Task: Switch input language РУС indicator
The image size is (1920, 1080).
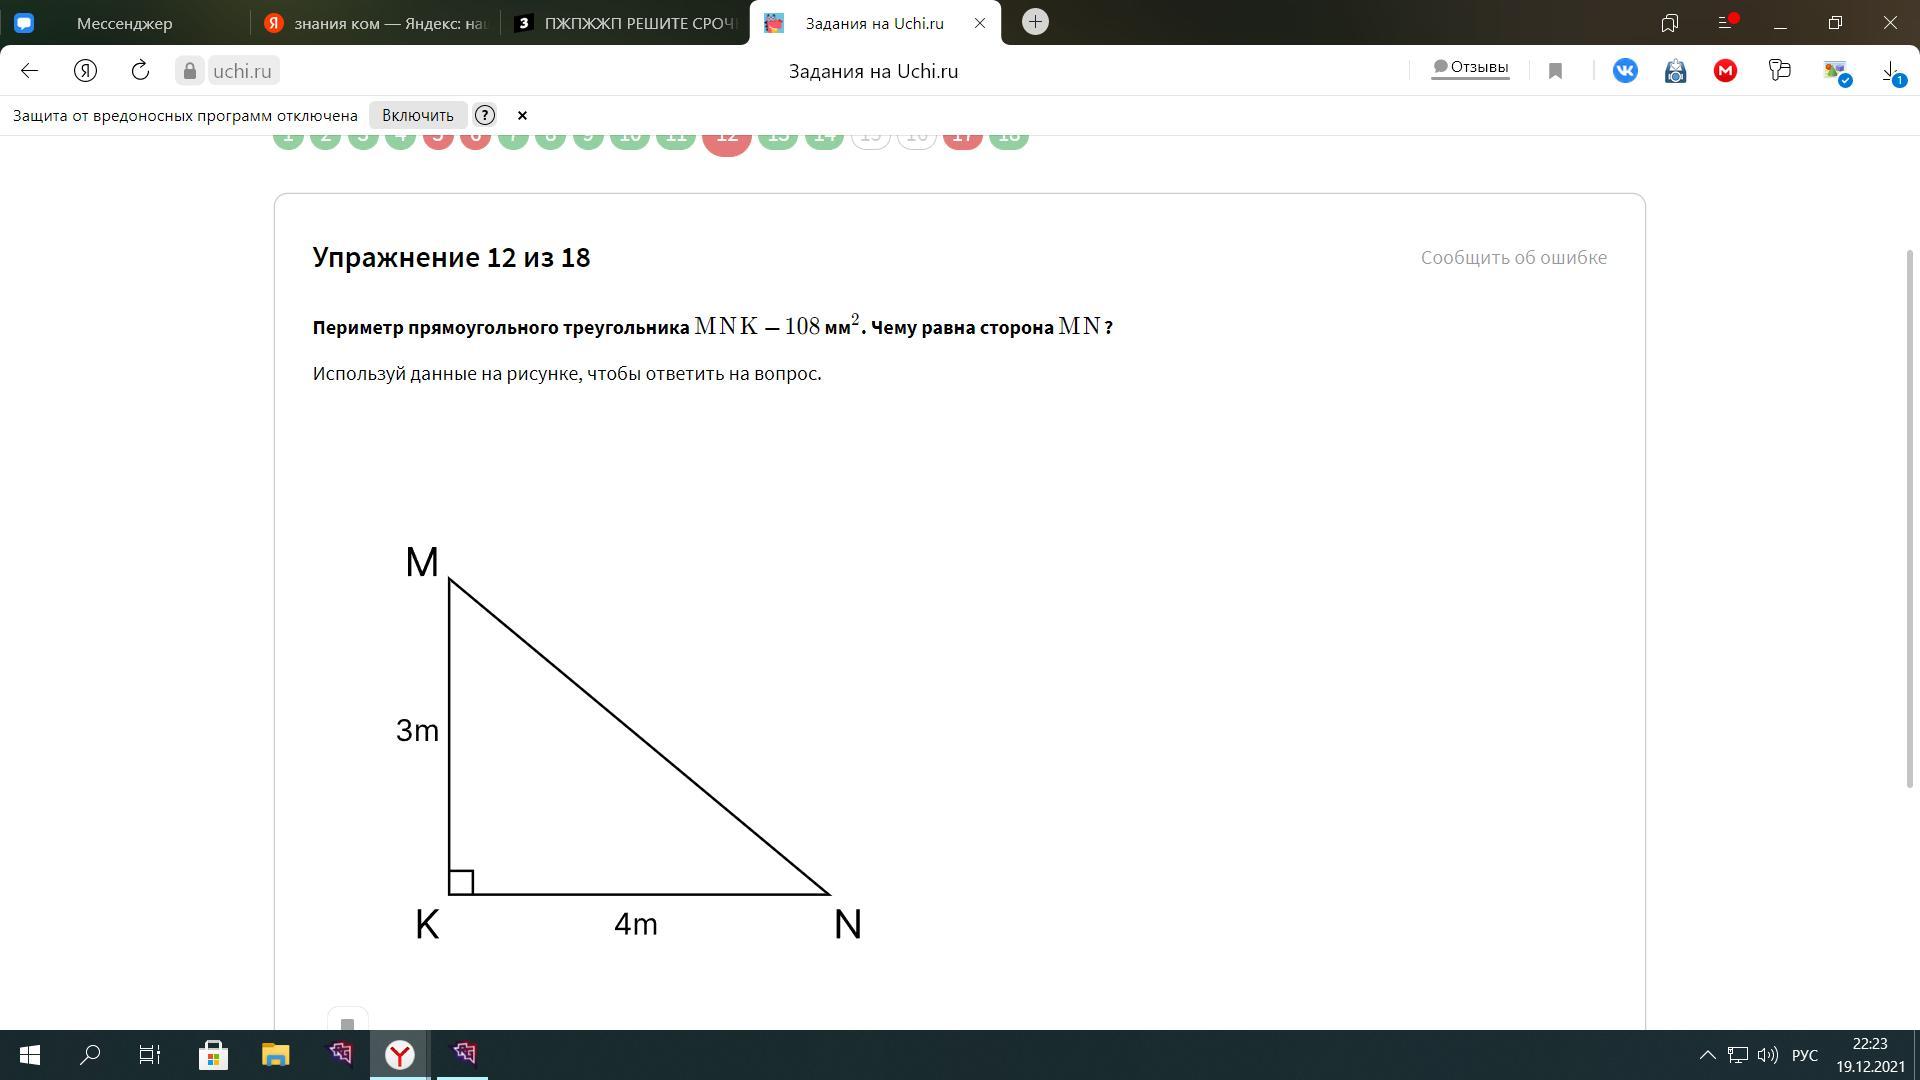Action: click(x=1804, y=1055)
